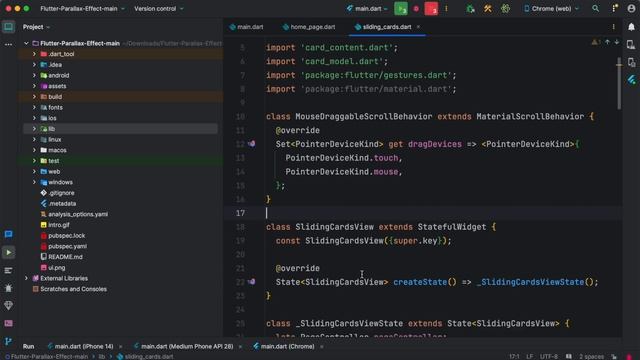Screen dimensions: 640x360
Task: Click the override gutter icon on line 12
Action: click(x=251, y=144)
